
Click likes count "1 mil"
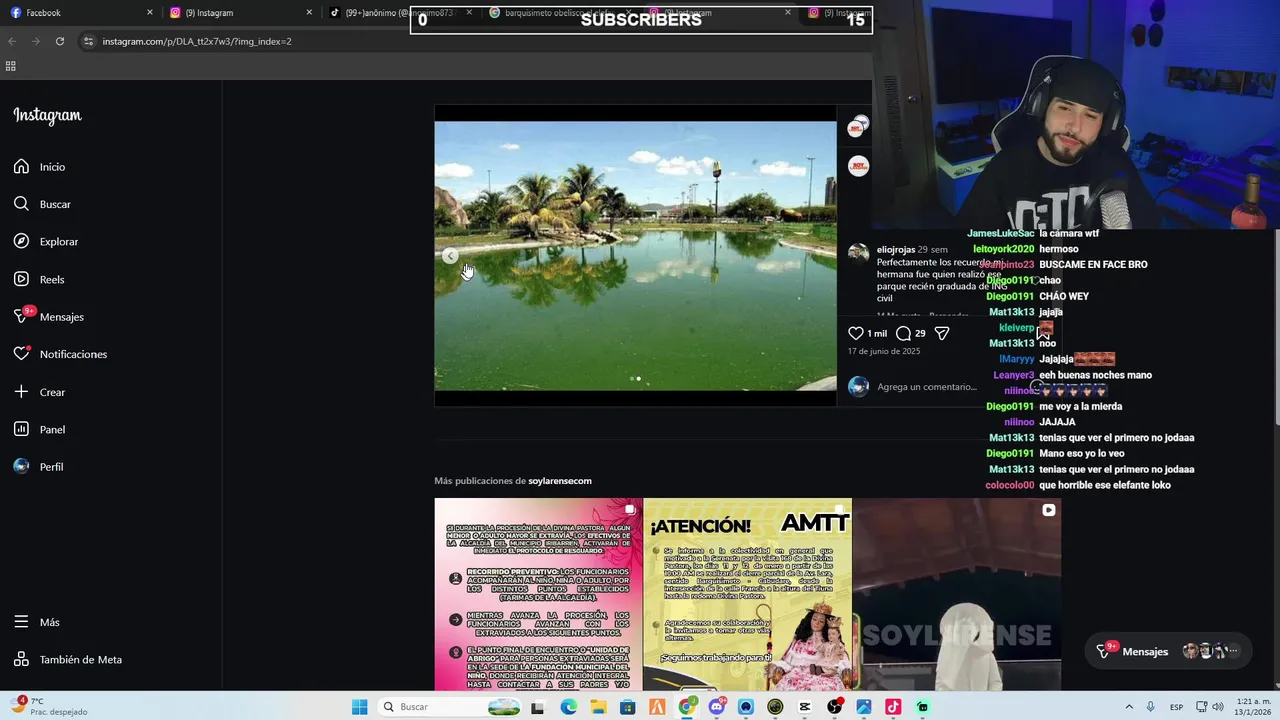tap(877, 333)
